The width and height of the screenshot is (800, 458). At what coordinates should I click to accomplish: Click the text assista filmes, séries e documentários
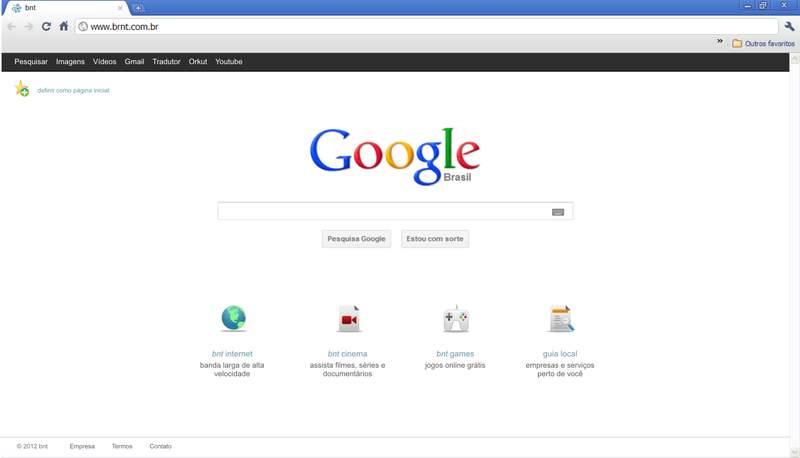[347, 369]
